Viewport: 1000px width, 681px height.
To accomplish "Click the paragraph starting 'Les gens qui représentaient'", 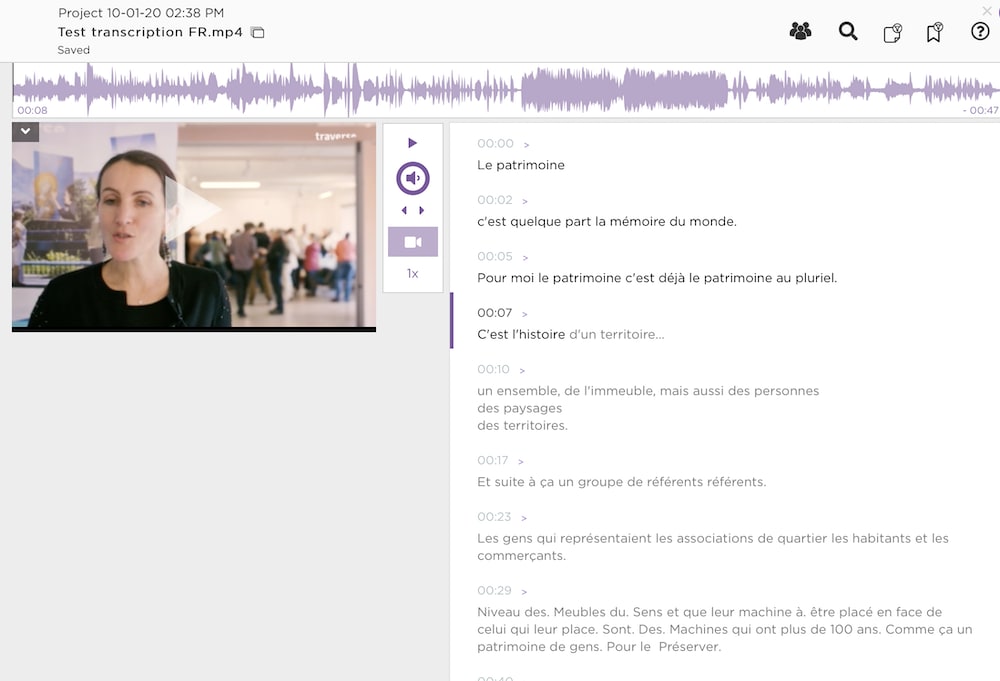I will pyautogui.click(x=713, y=546).
